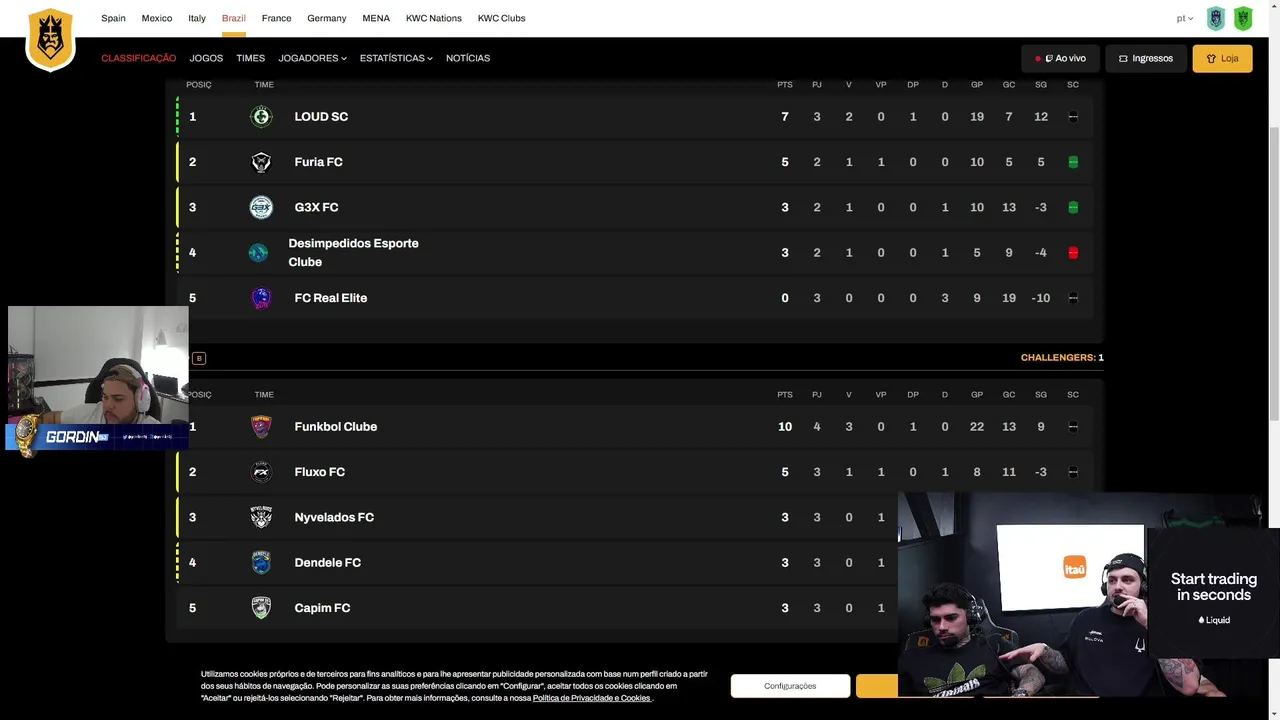Open Jogos page
The image size is (1280, 720).
(206, 58)
